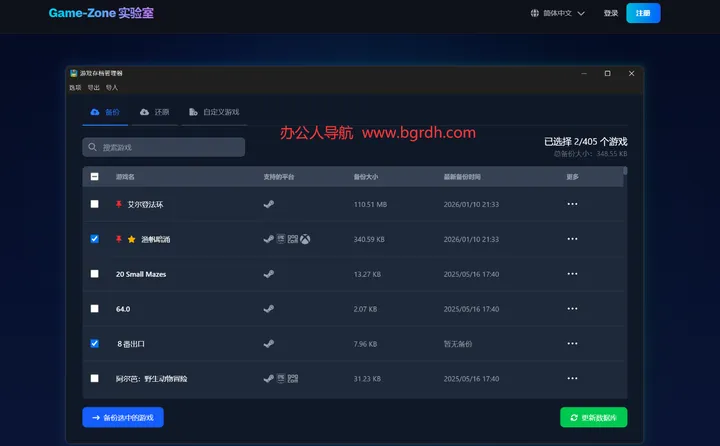The image size is (720, 446).
Task: Click the GOG icon in 阿尔芭 row
Action: 293,378
